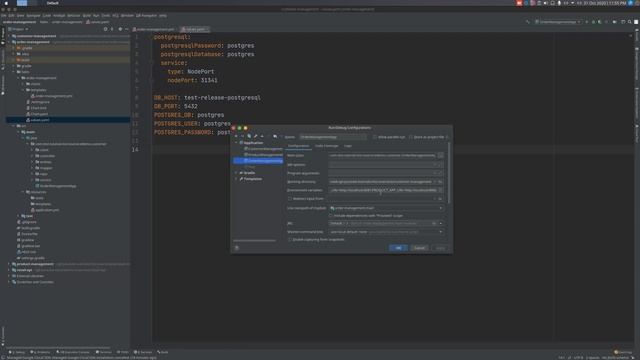Expand the product-management project node
The width and height of the screenshot is (640, 360).
click(x=9, y=264)
